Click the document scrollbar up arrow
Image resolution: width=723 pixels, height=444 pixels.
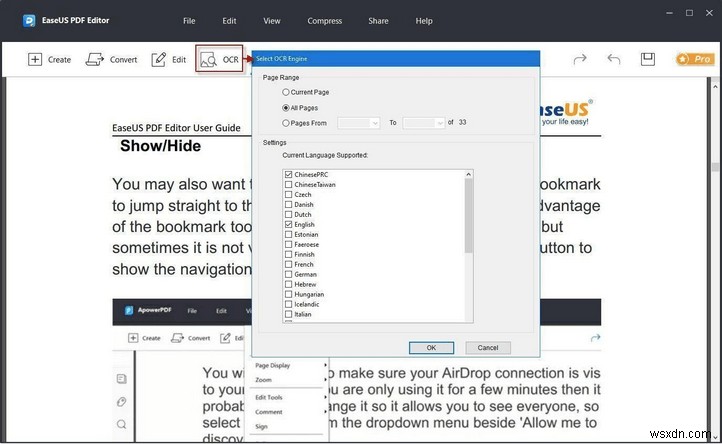pos(715,86)
